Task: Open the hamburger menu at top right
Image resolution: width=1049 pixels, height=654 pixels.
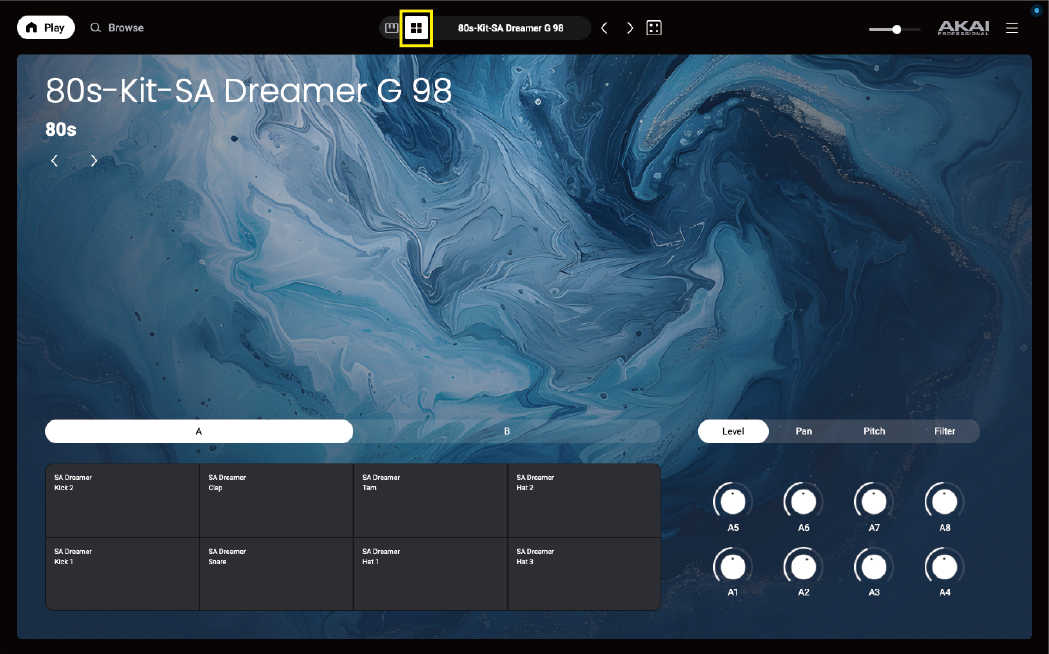Action: 1012,28
